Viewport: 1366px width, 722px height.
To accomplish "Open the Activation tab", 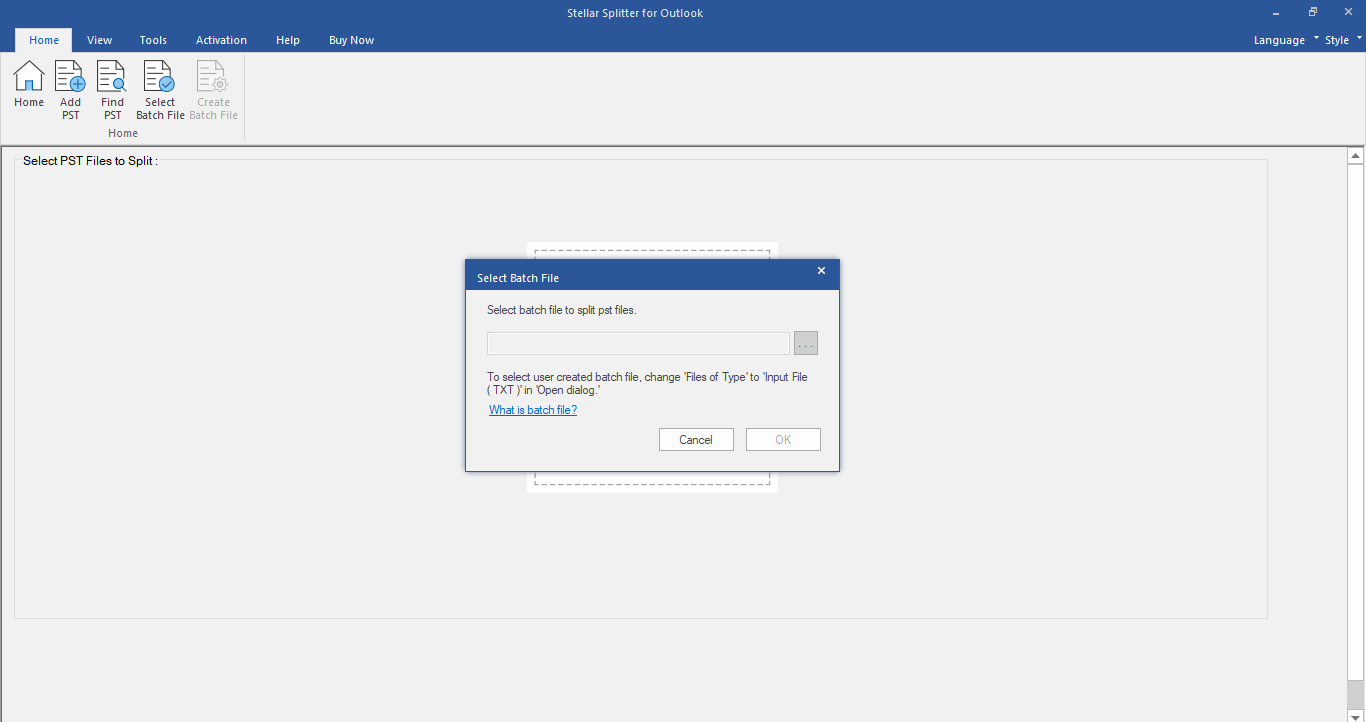I will pos(221,40).
